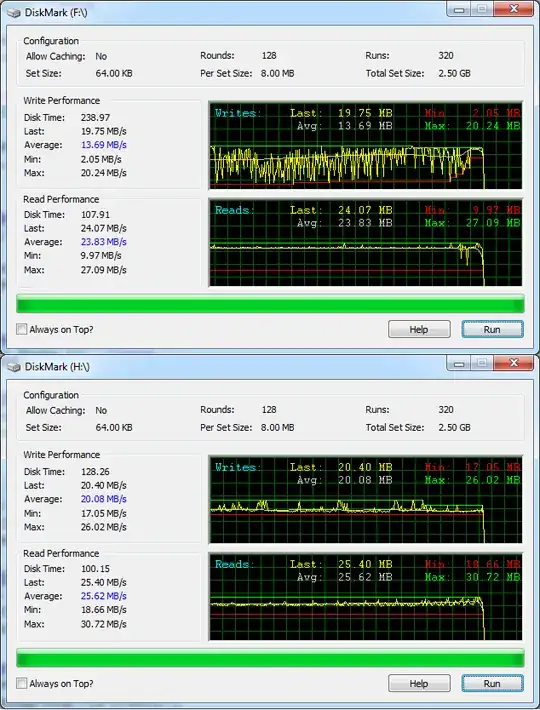Click the Rounds 128 value in H:\ window
Viewport: 540px width, 710px height.
pyautogui.click(x=269, y=409)
